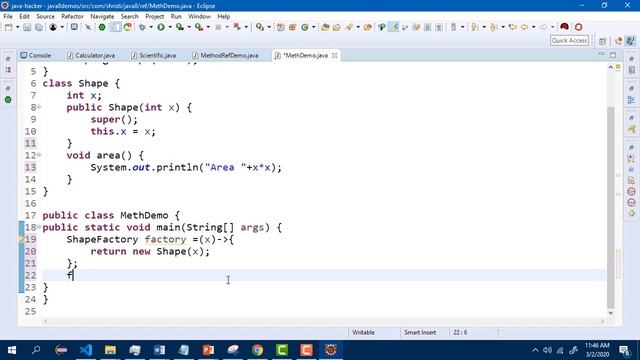Open the File menu
Screen dimensions: 640x360
point(8,16)
